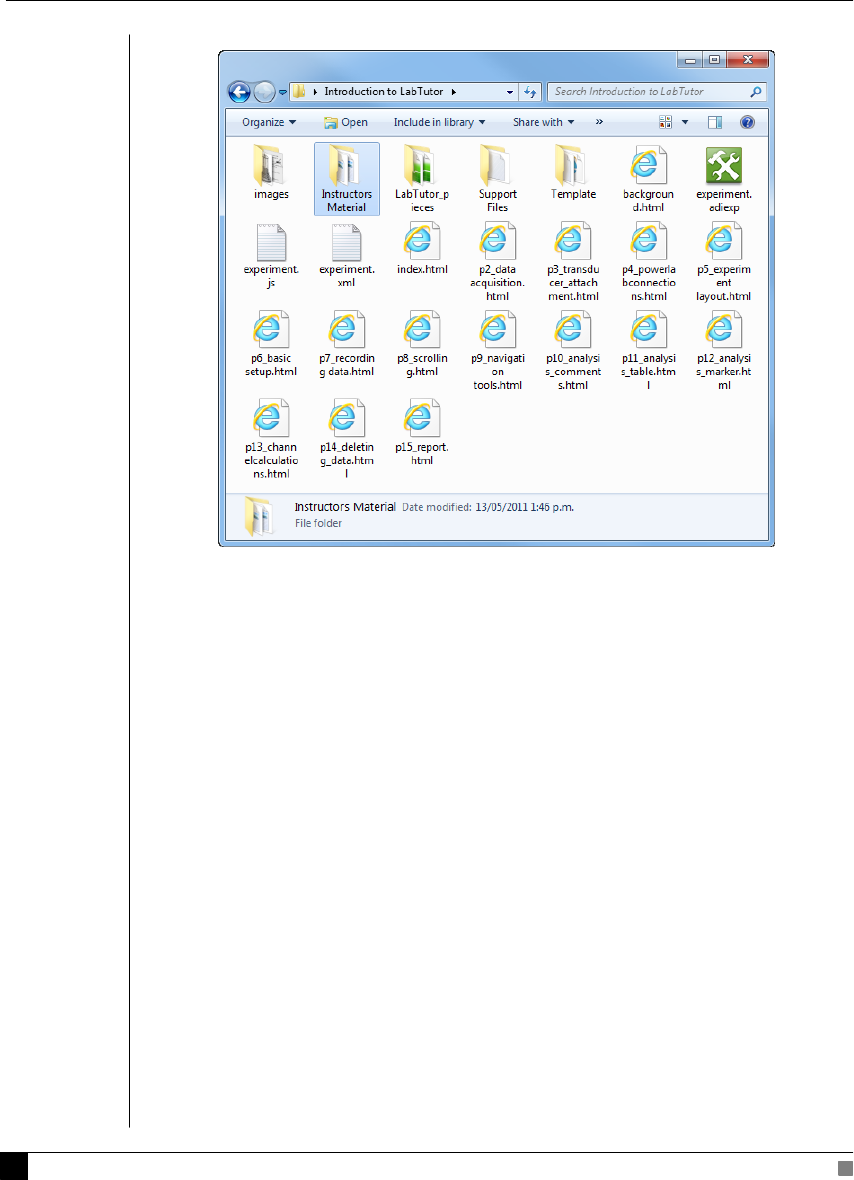Click folder icon in address bar
The width and height of the screenshot is (854, 1180).
(299, 92)
